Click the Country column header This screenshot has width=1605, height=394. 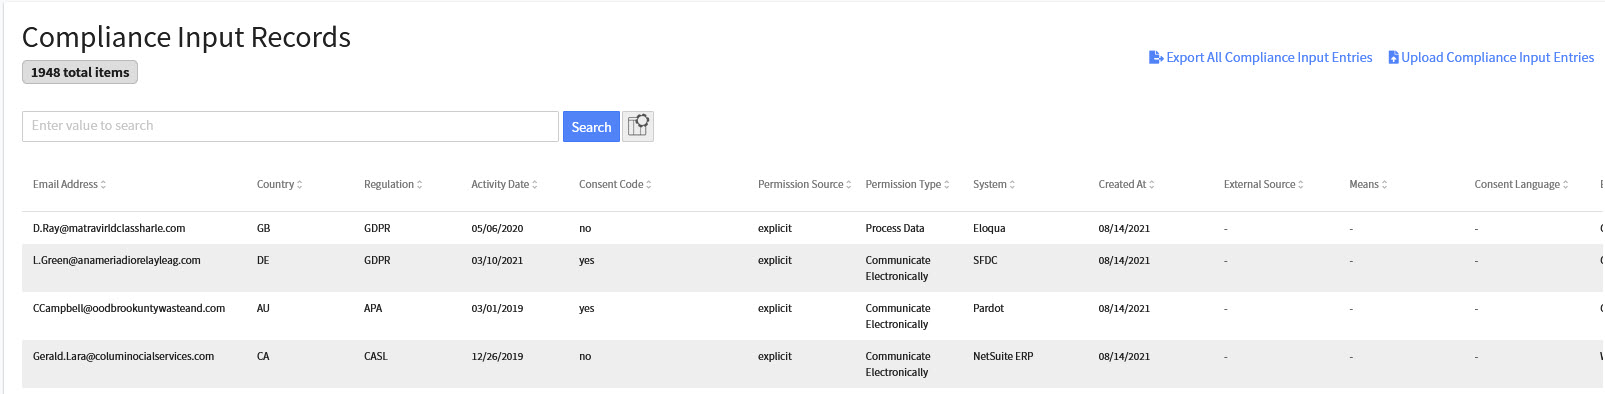[275, 185]
